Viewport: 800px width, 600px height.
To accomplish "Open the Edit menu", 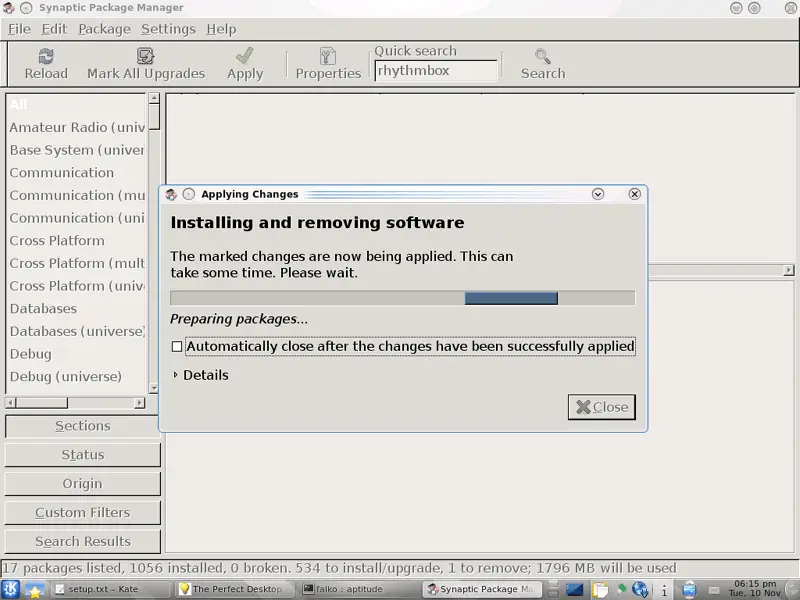I will coord(54,29).
